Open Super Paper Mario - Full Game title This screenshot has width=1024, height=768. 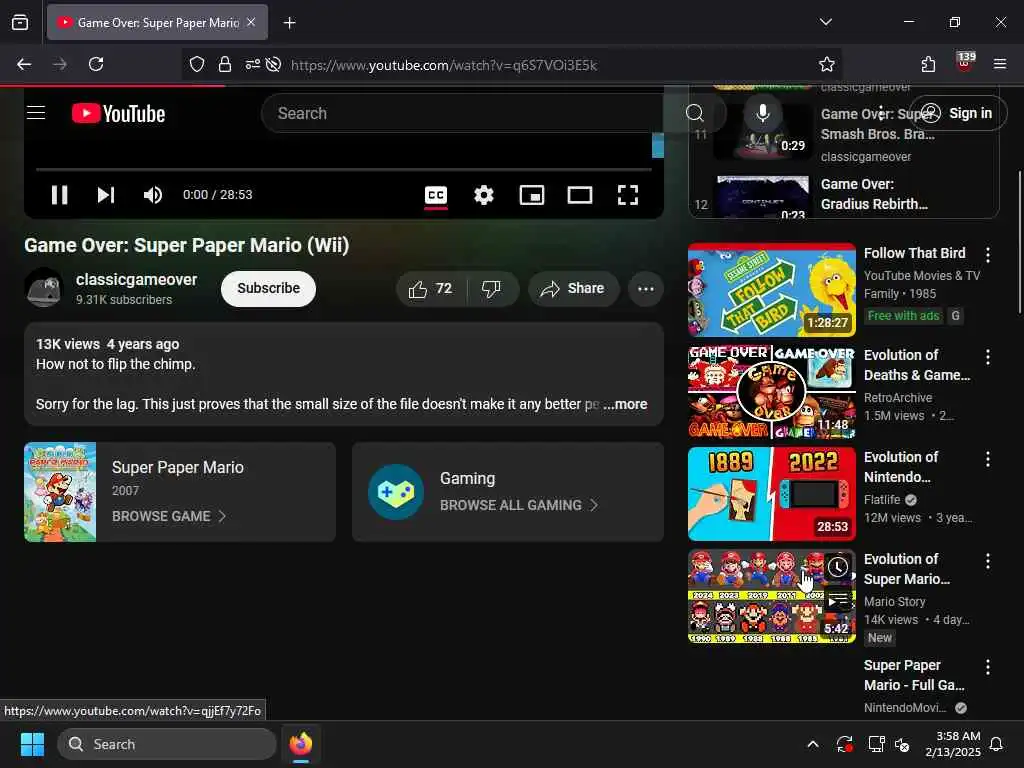[x=914, y=675]
